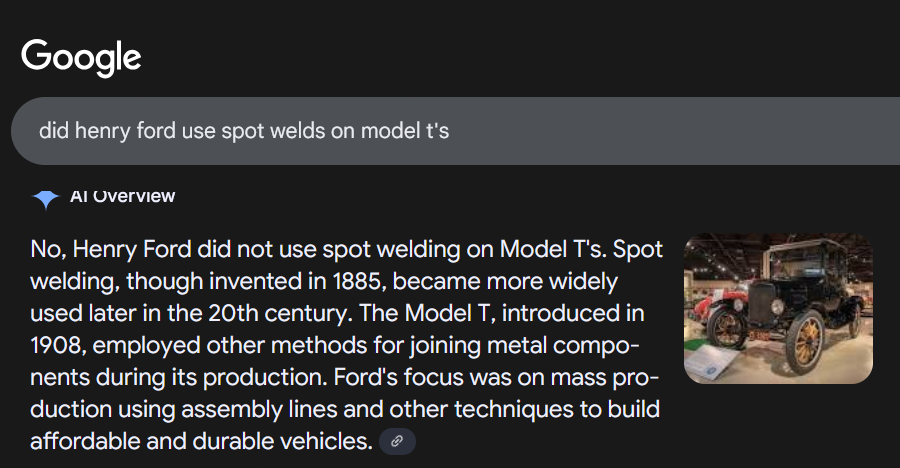
Task: Click the AI Overview sparkle icon
Action: point(45,198)
